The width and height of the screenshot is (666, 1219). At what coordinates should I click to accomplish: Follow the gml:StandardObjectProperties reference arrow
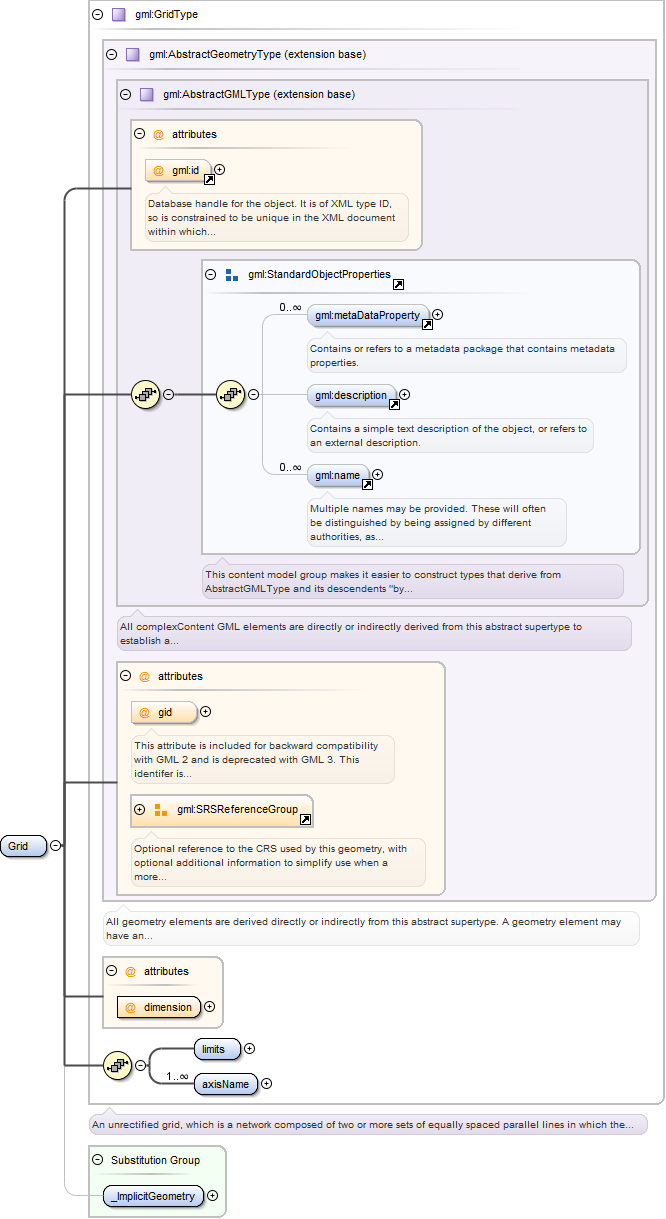pos(398,284)
